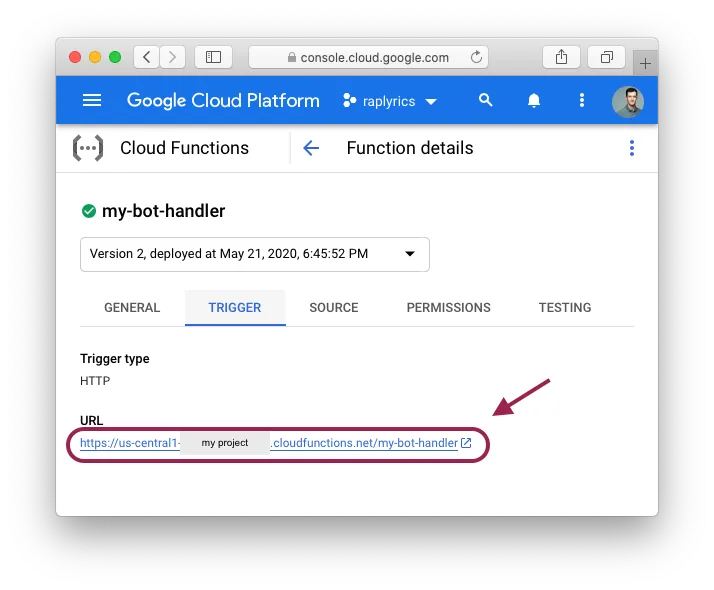Viewport: 714px width, 590px height.
Task: Toggle the Safari sidebar button
Action: [213, 57]
